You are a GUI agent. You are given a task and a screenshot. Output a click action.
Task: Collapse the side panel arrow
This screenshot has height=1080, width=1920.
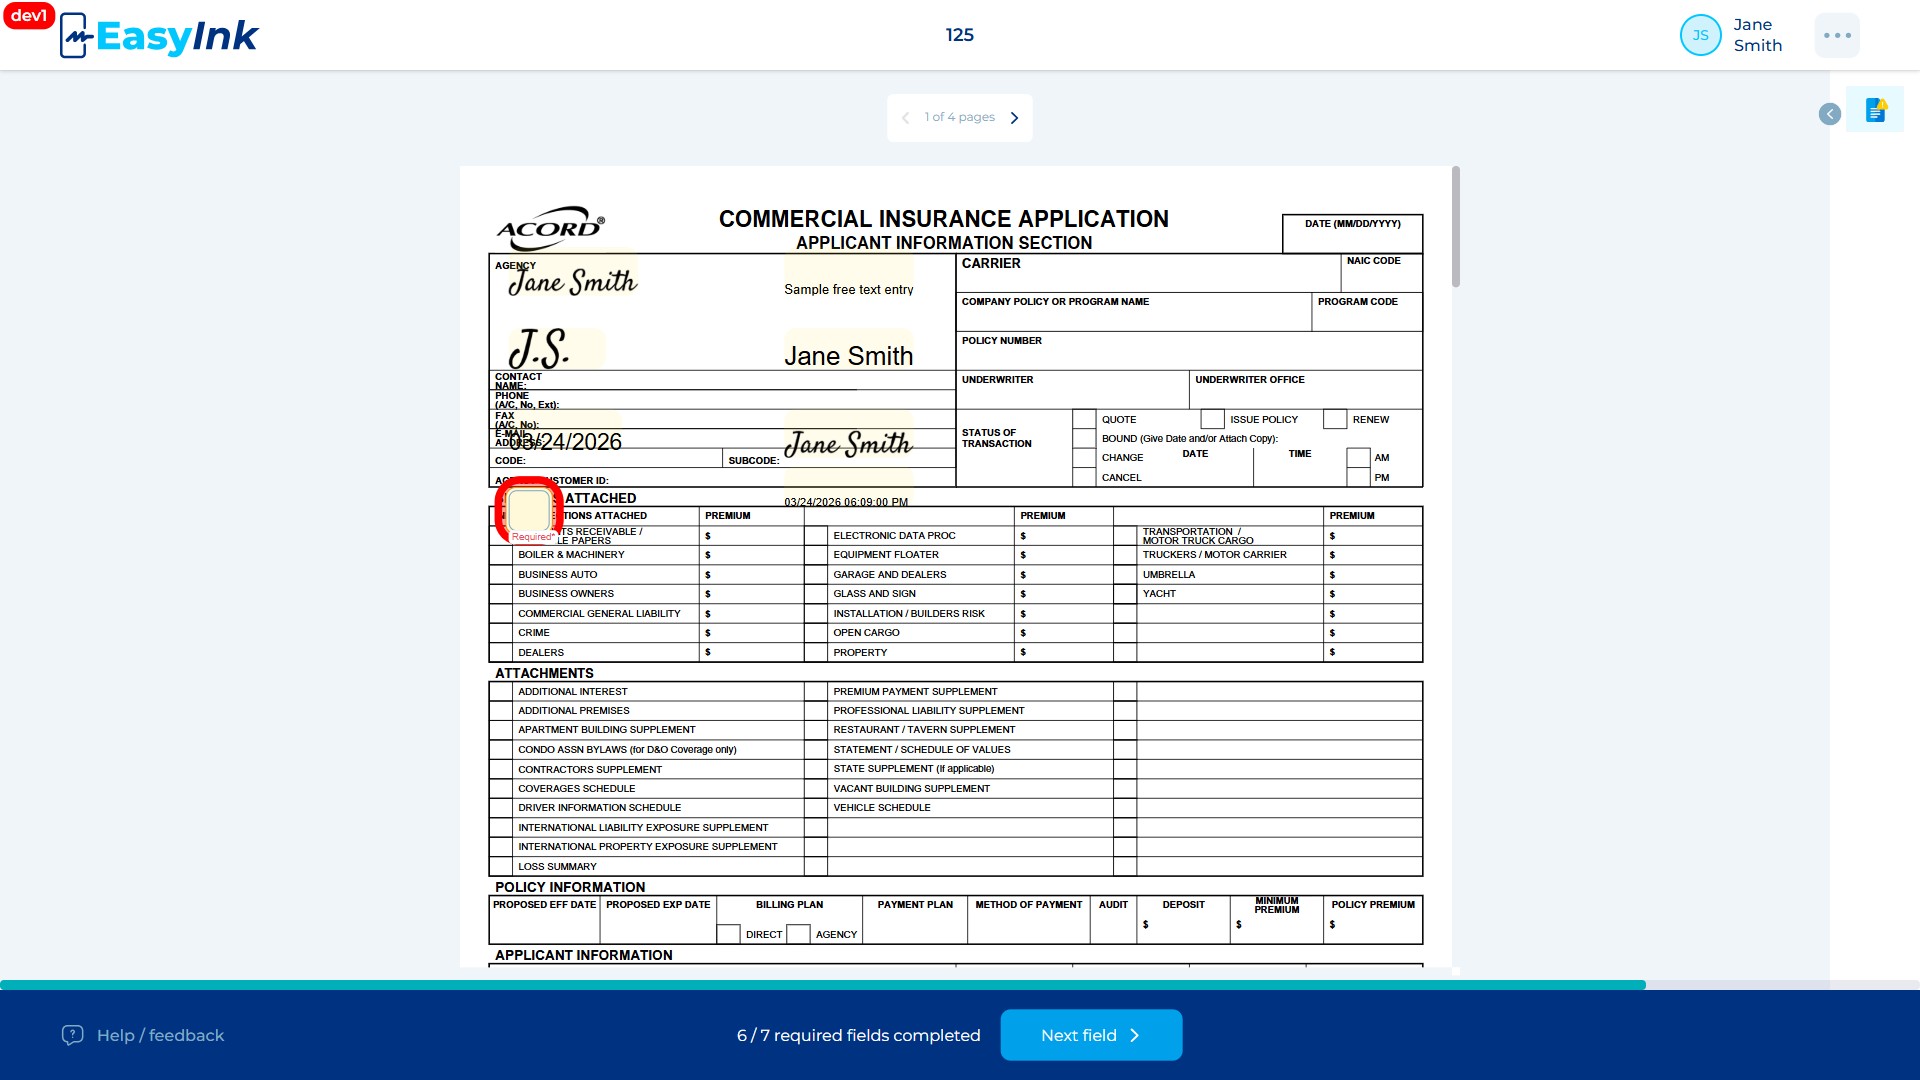[x=1830, y=114]
